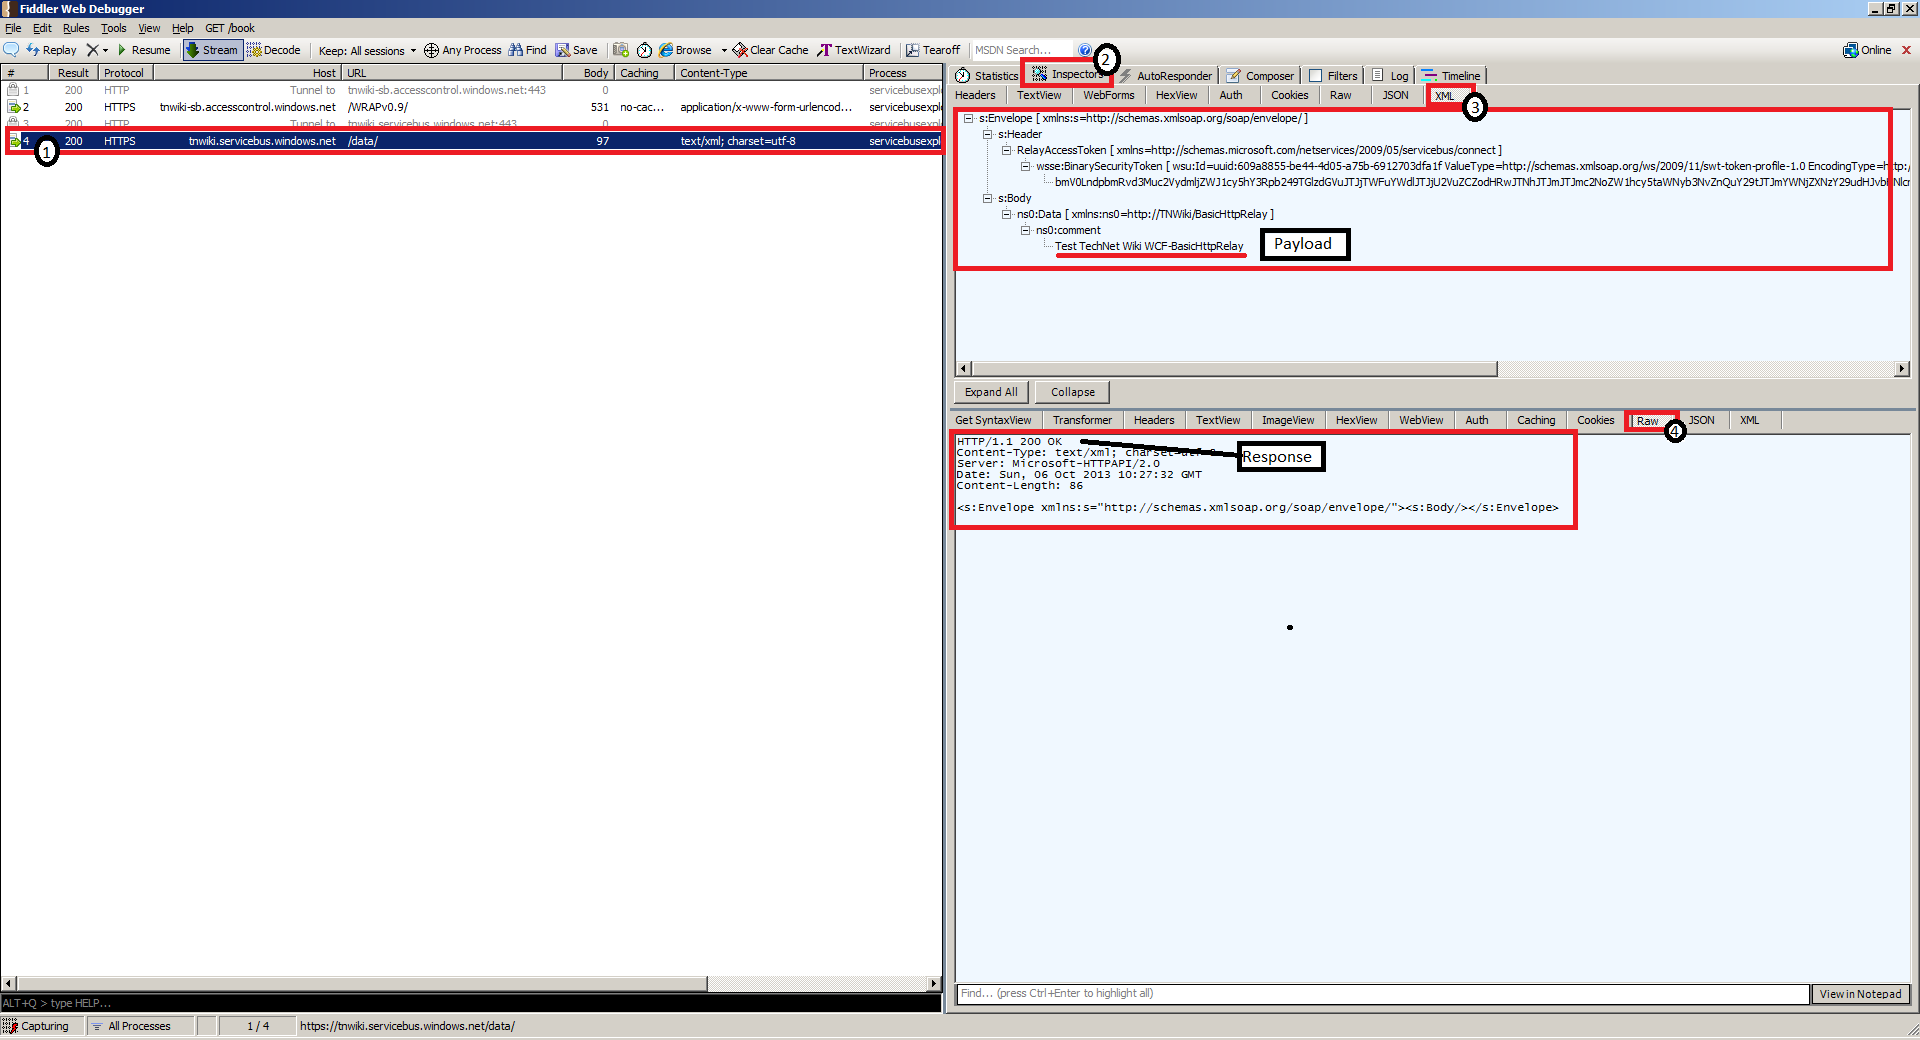The height and width of the screenshot is (1040, 1920).
Task: Open the Browse dropdown arrow
Action: pos(724,50)
